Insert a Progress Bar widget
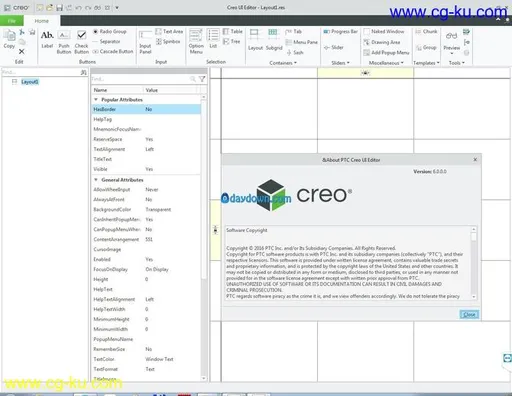This screenshot has height=396, width=512. pos(340,31)
